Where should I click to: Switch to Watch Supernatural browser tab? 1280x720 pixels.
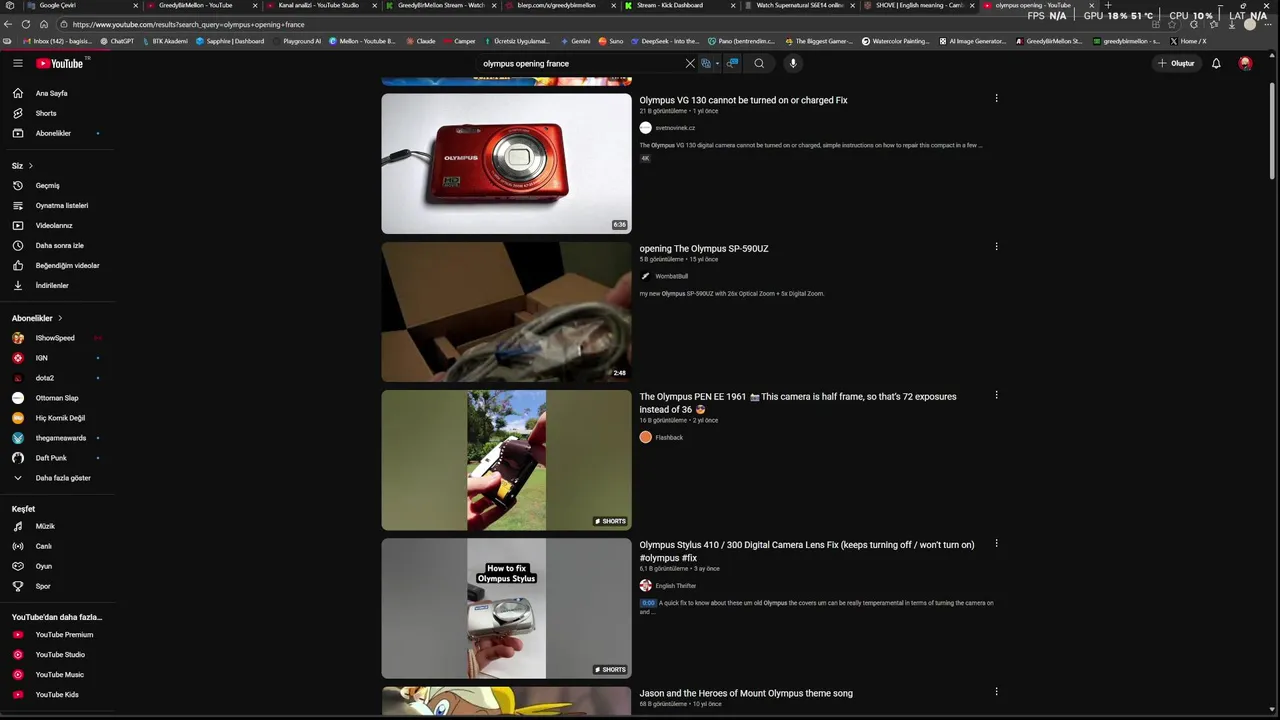(800, 5)
